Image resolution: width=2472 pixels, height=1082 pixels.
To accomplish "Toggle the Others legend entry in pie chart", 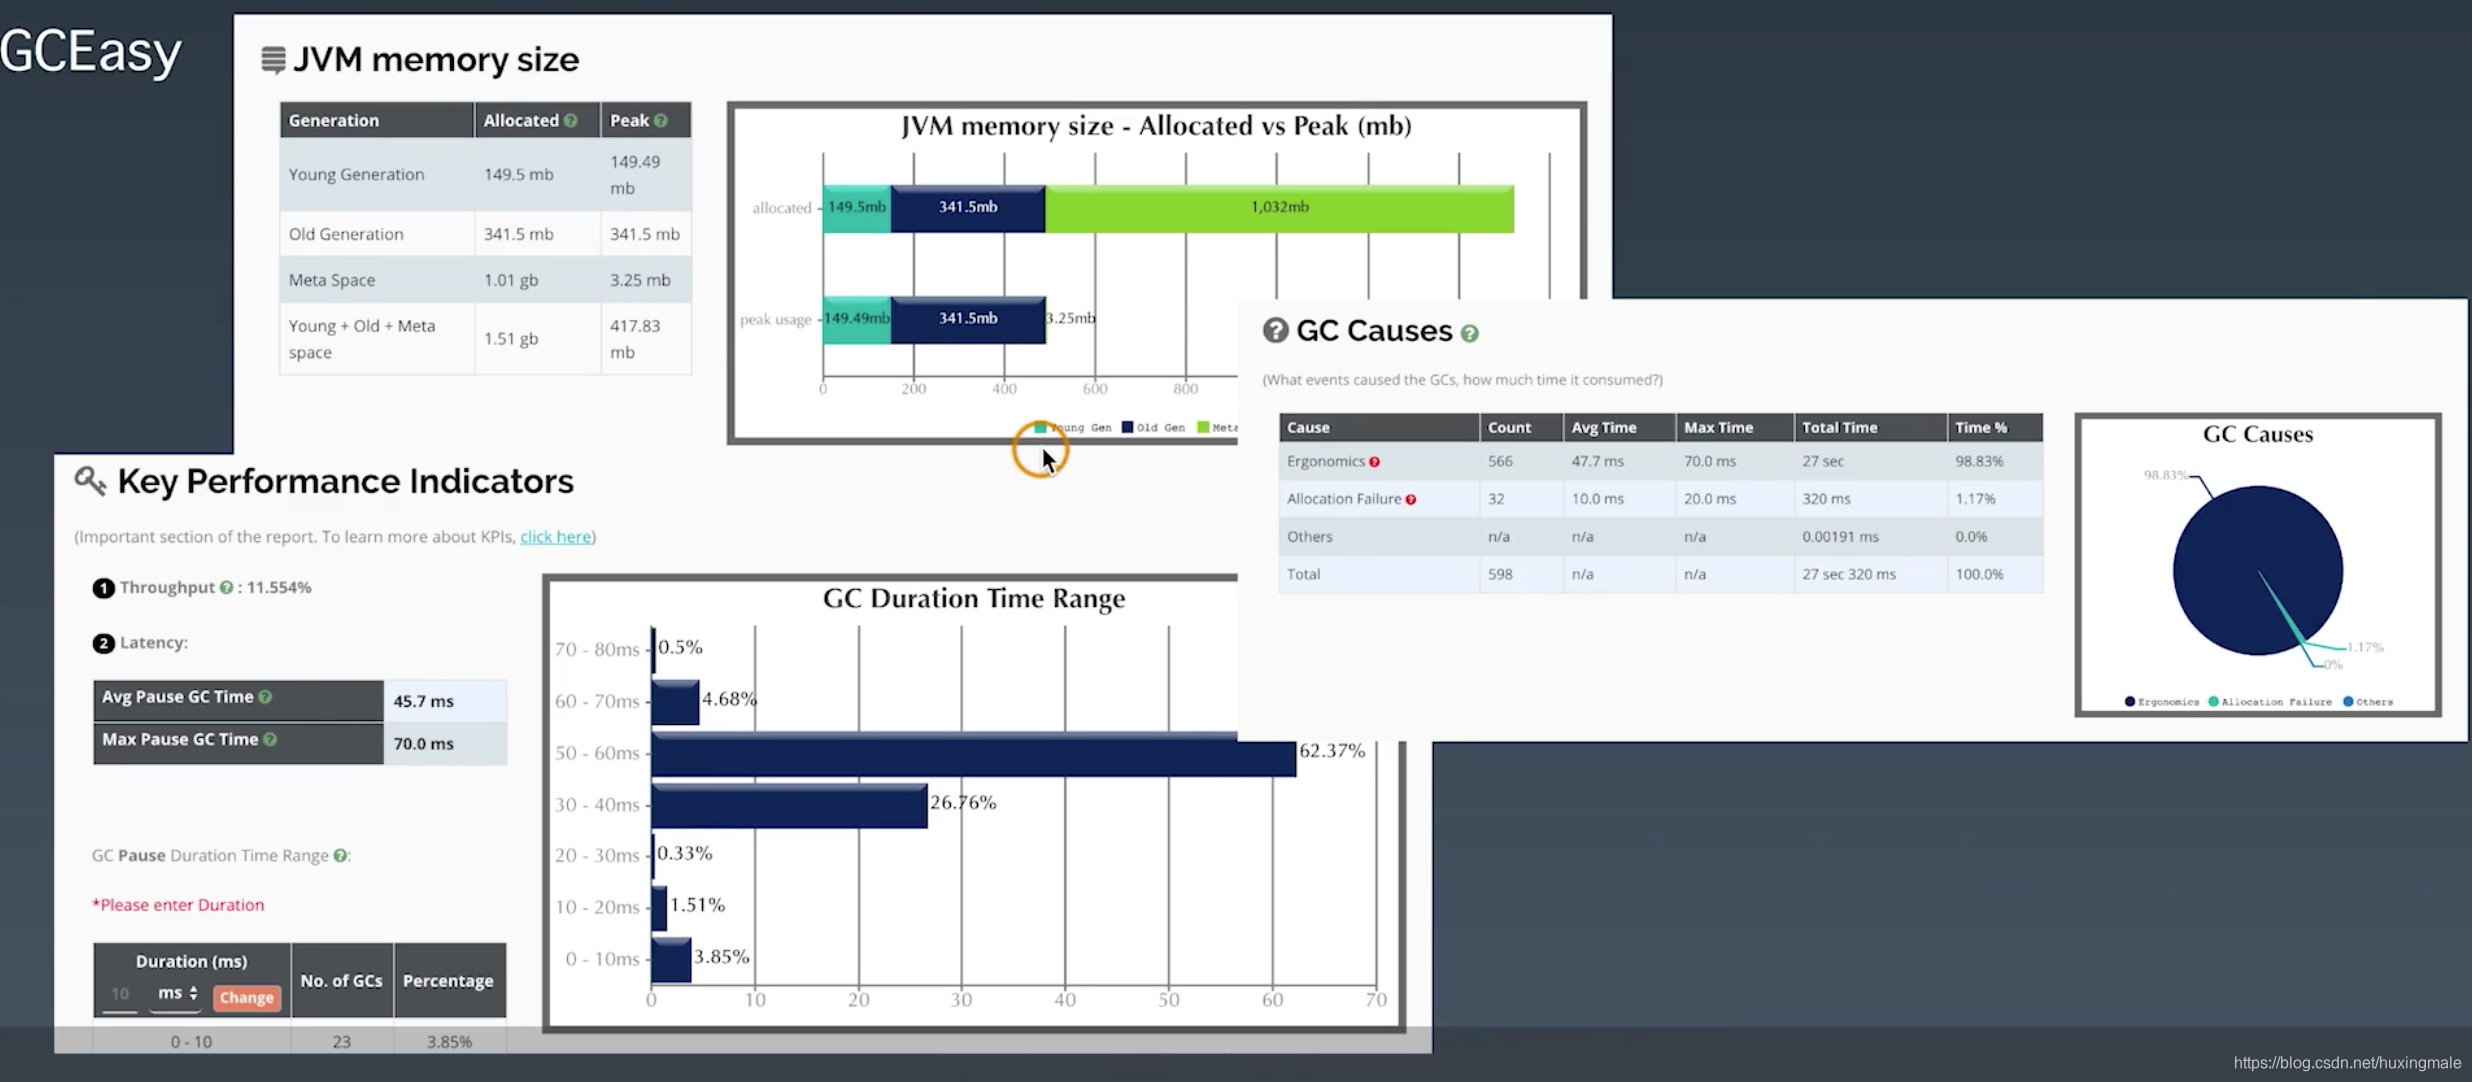I will coord(2368,702).
